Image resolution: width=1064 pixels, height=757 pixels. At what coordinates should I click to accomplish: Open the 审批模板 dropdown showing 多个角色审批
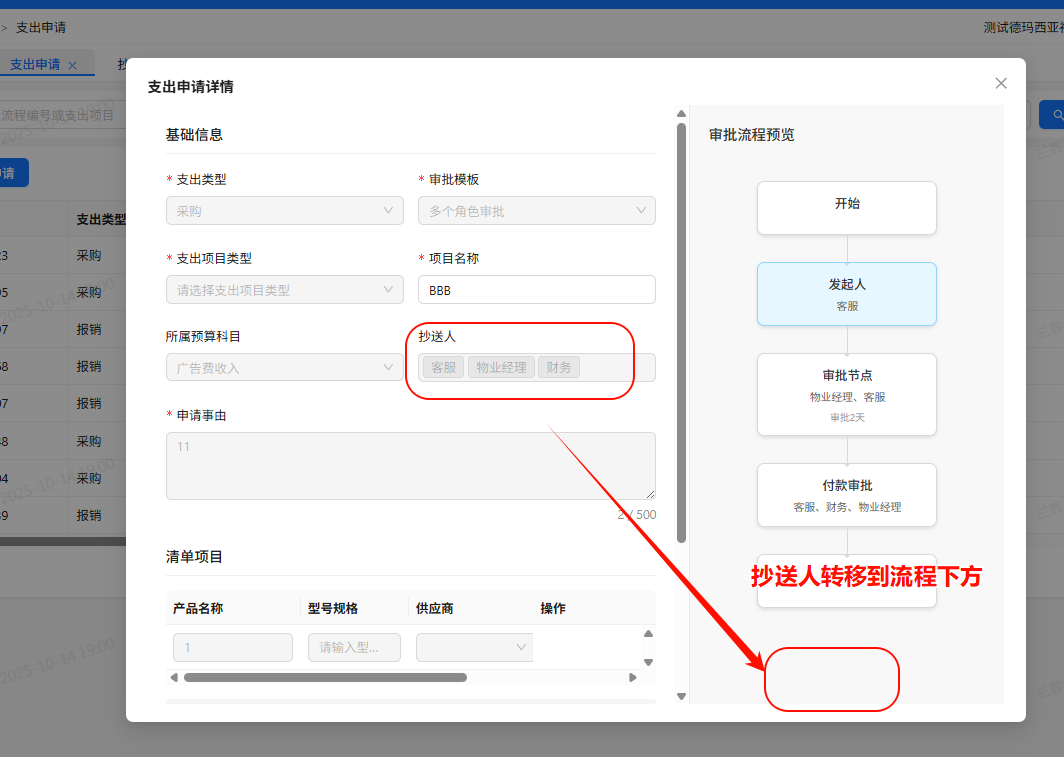(x=537, y=210)
